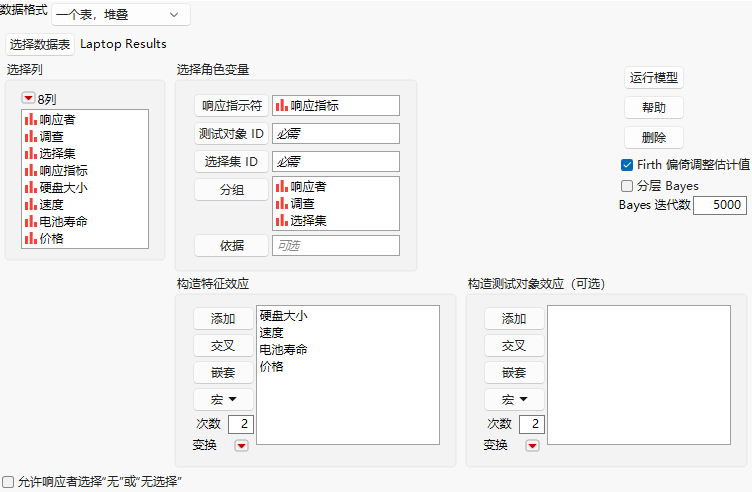Click the 帮助 button
752x492 pixels.
point(654,107)
